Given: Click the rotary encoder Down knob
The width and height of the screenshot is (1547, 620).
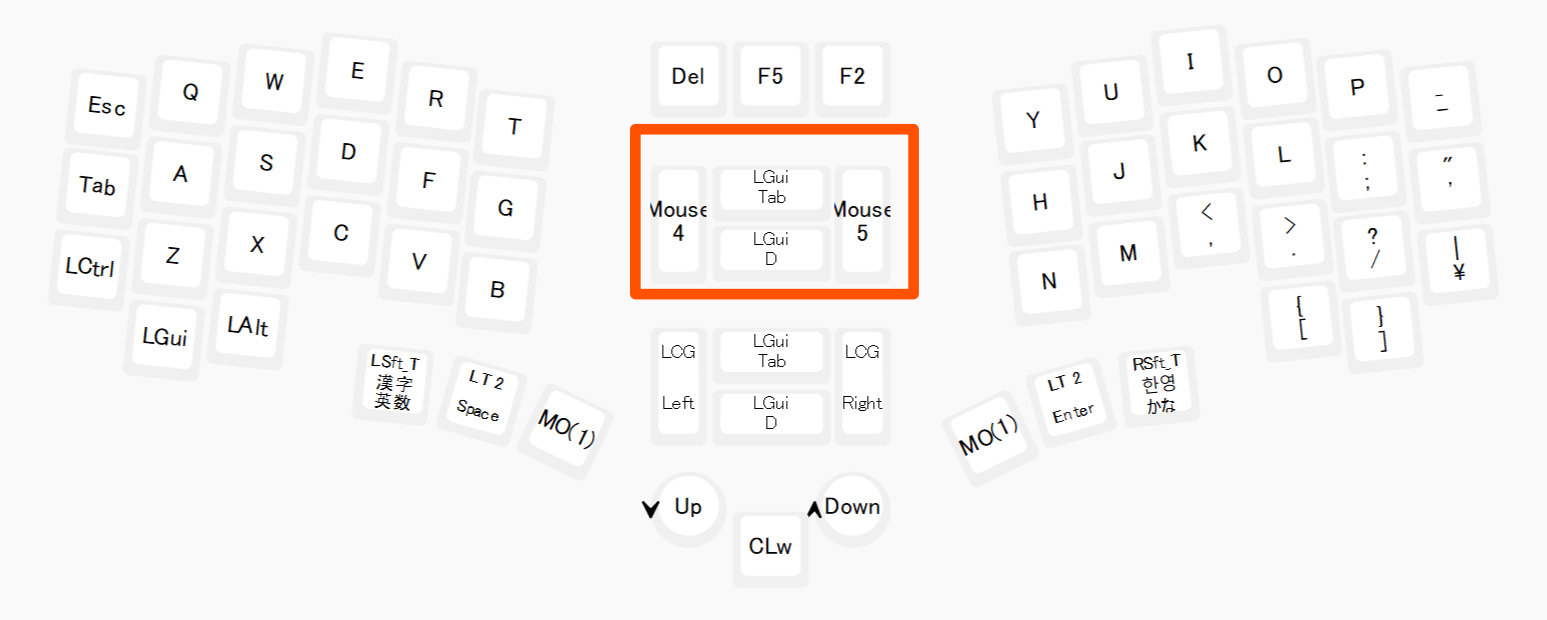Looking at the screenshot, I should (852, 507).
